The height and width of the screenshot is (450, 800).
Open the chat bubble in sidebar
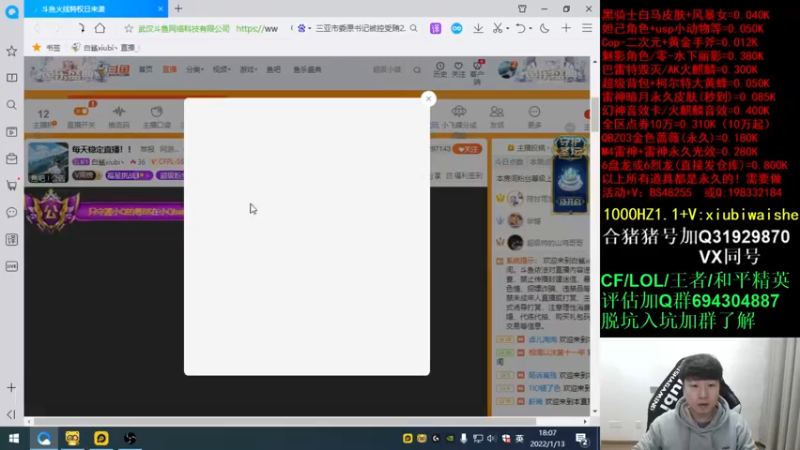click(11, 212)
